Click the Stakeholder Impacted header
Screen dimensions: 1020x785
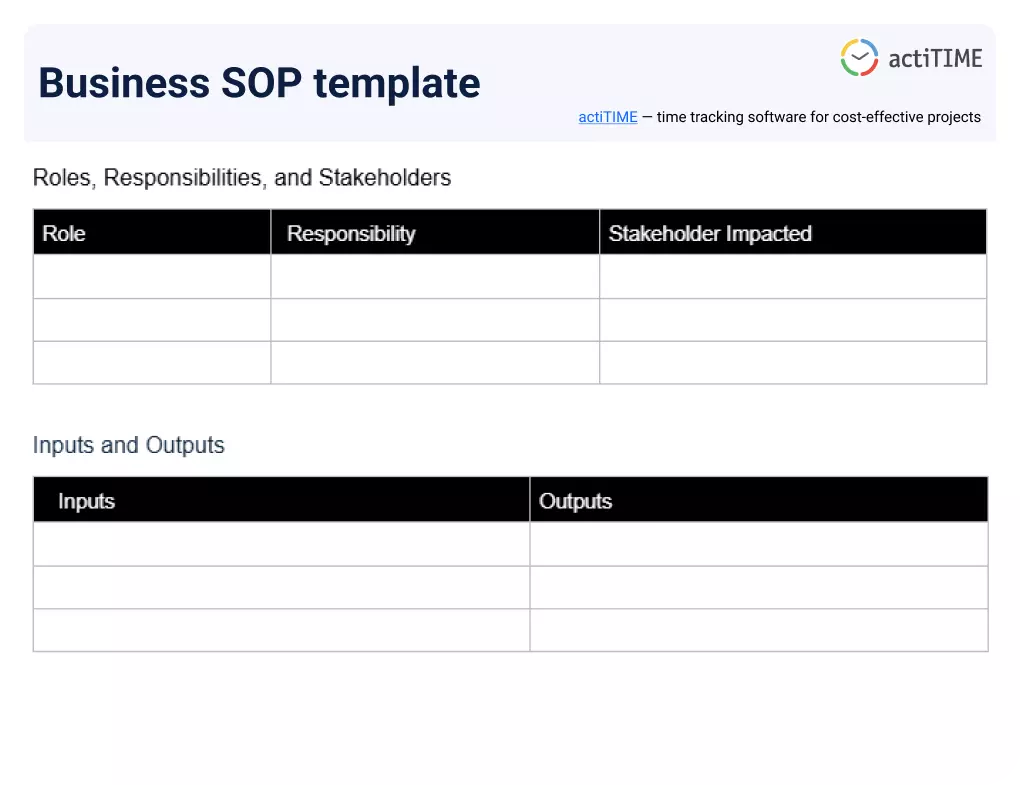[710, 233]
